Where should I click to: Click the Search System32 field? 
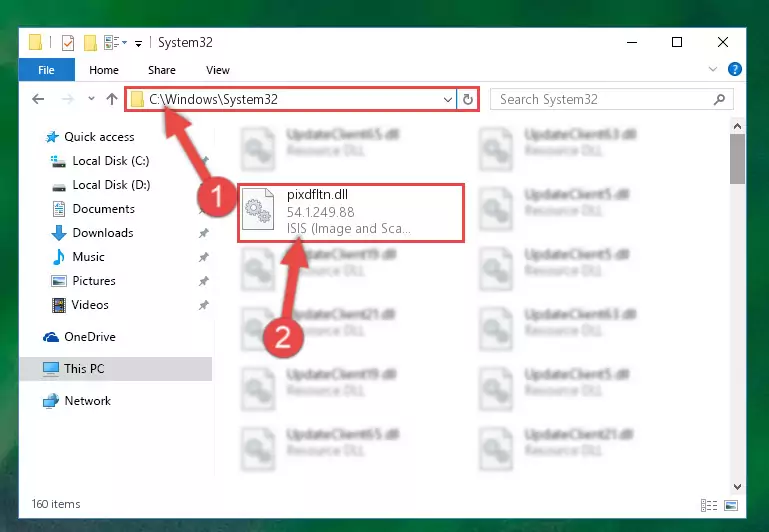pos(612,100)
